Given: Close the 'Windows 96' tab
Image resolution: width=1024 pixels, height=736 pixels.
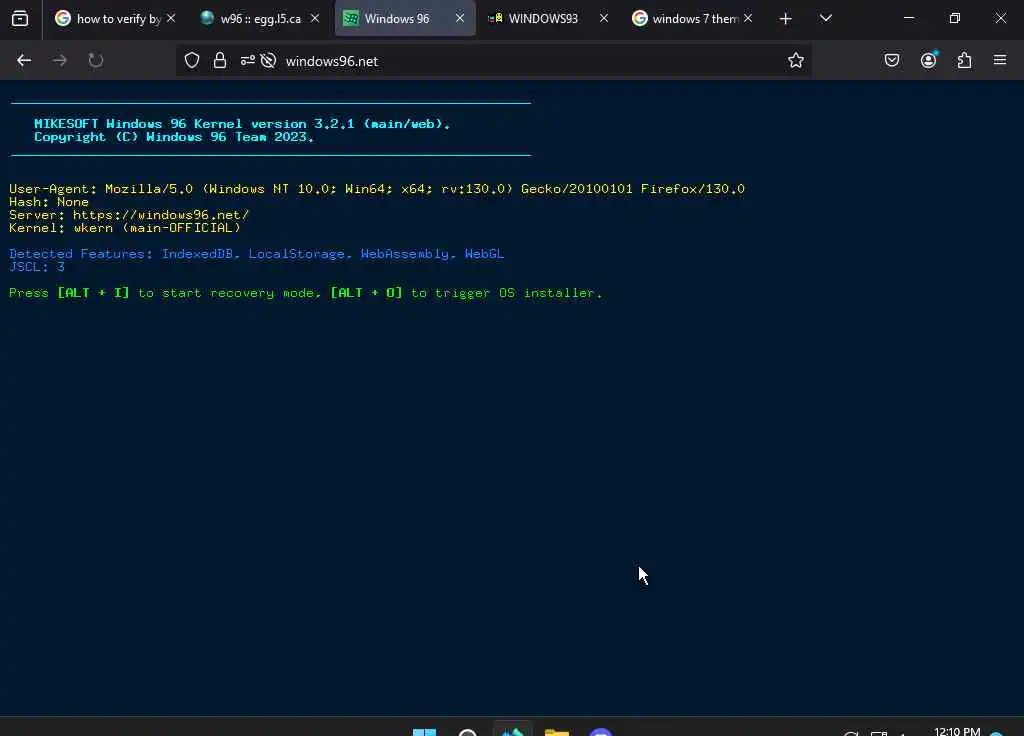Looking at the screenshot, I should coord(460,18).
